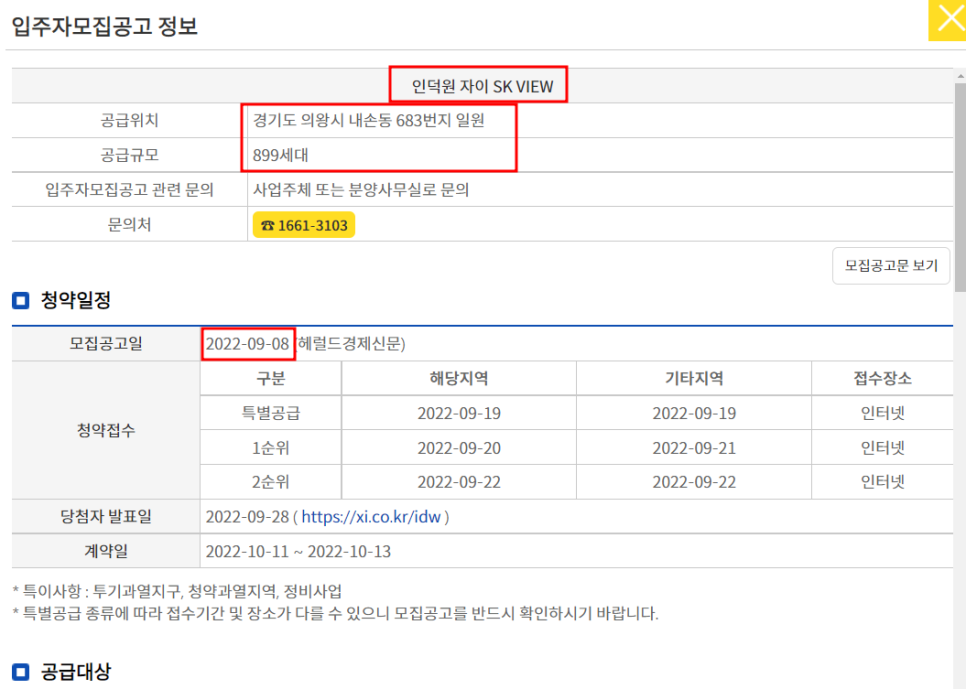Click the 특이사항 note line

pos(177,592)
